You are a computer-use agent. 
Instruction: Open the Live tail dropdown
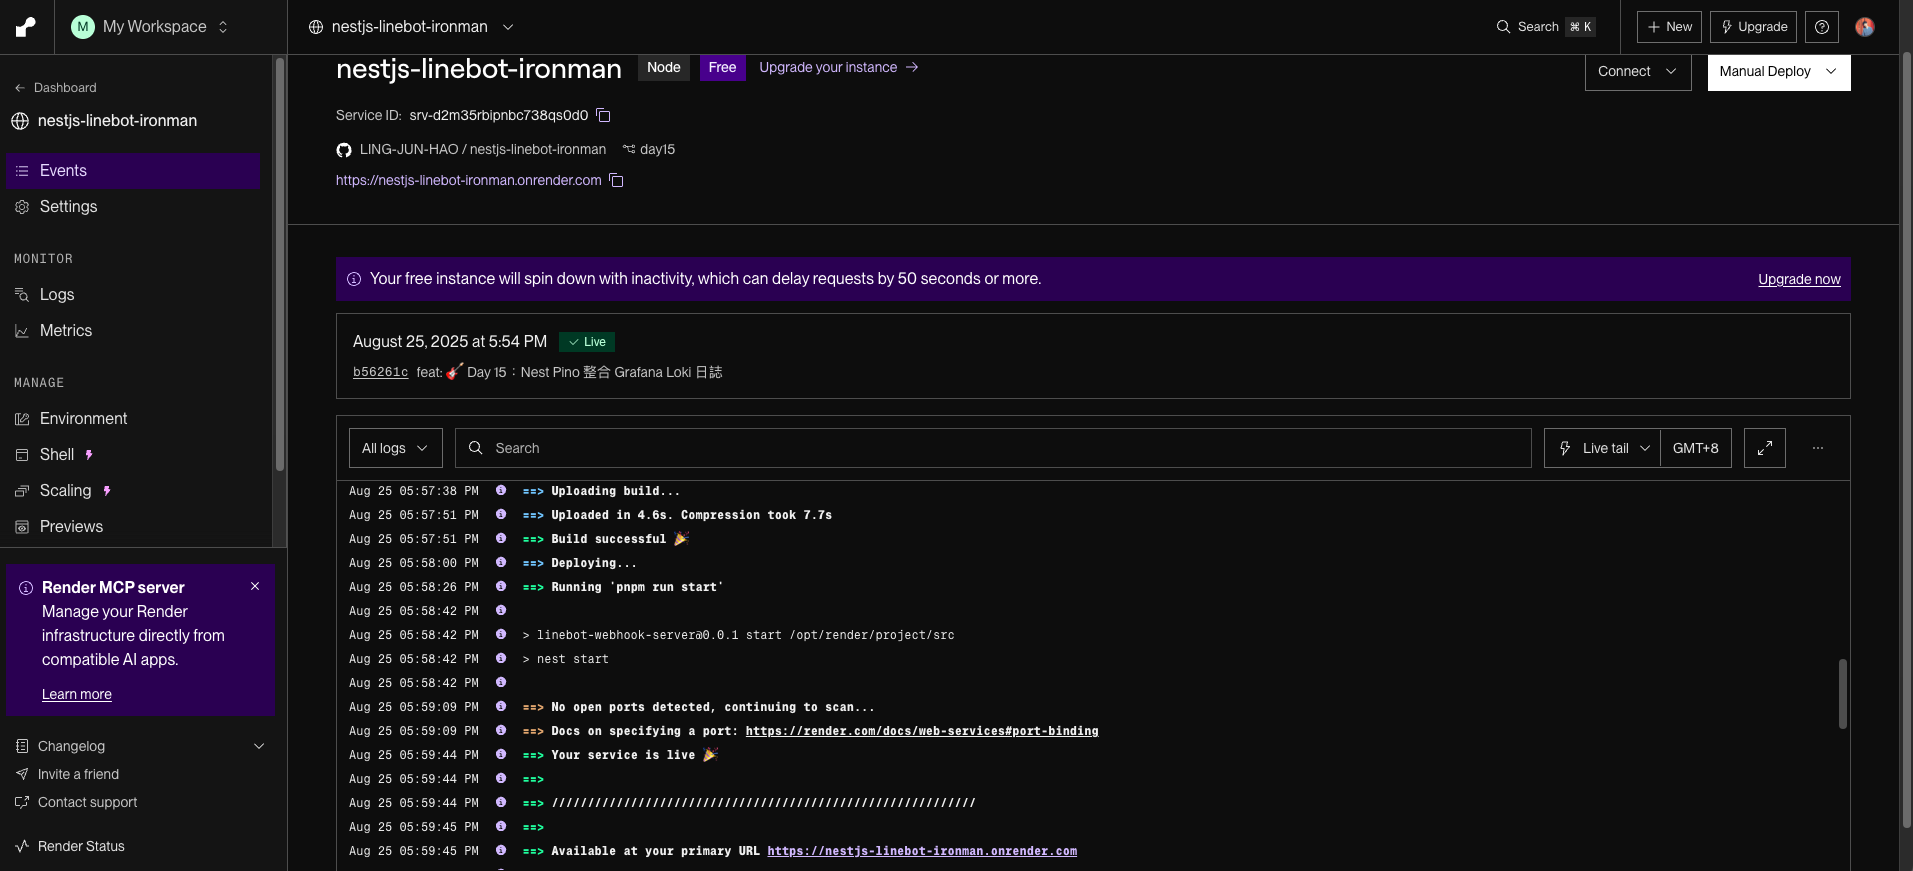1602,448
